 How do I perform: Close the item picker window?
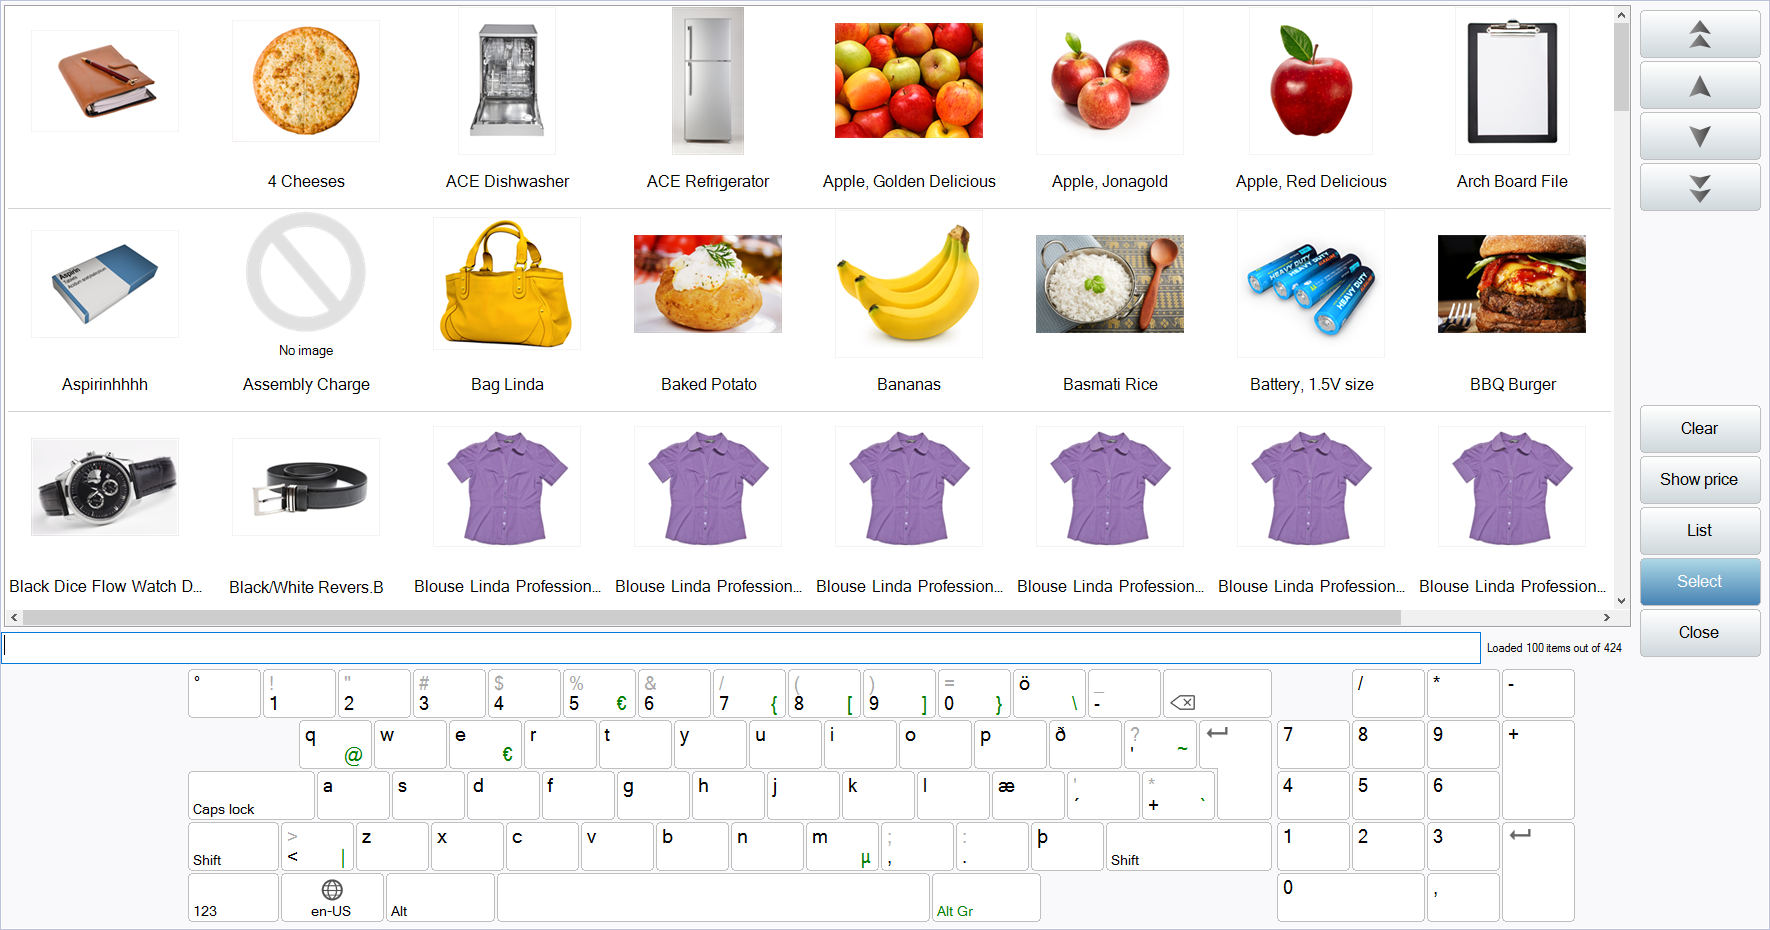[x=1699, y=633]
